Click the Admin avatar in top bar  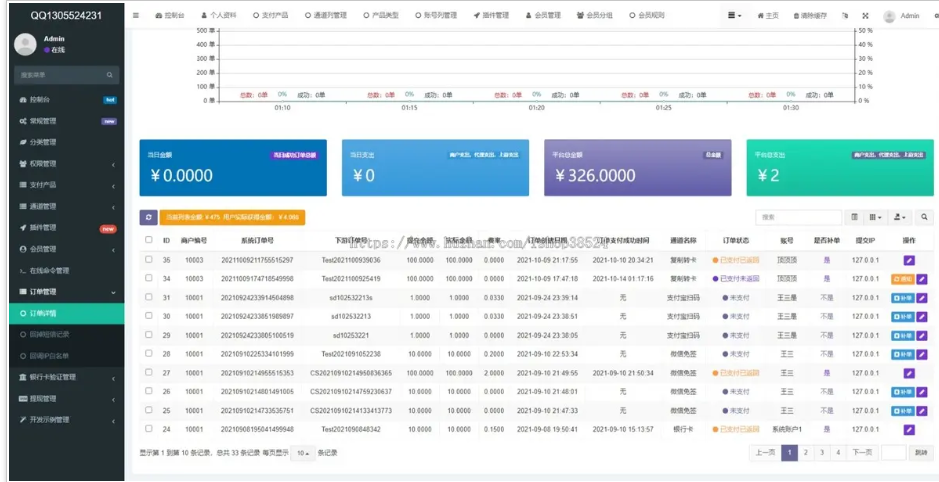pyautogui.click(x=889, y=16)
